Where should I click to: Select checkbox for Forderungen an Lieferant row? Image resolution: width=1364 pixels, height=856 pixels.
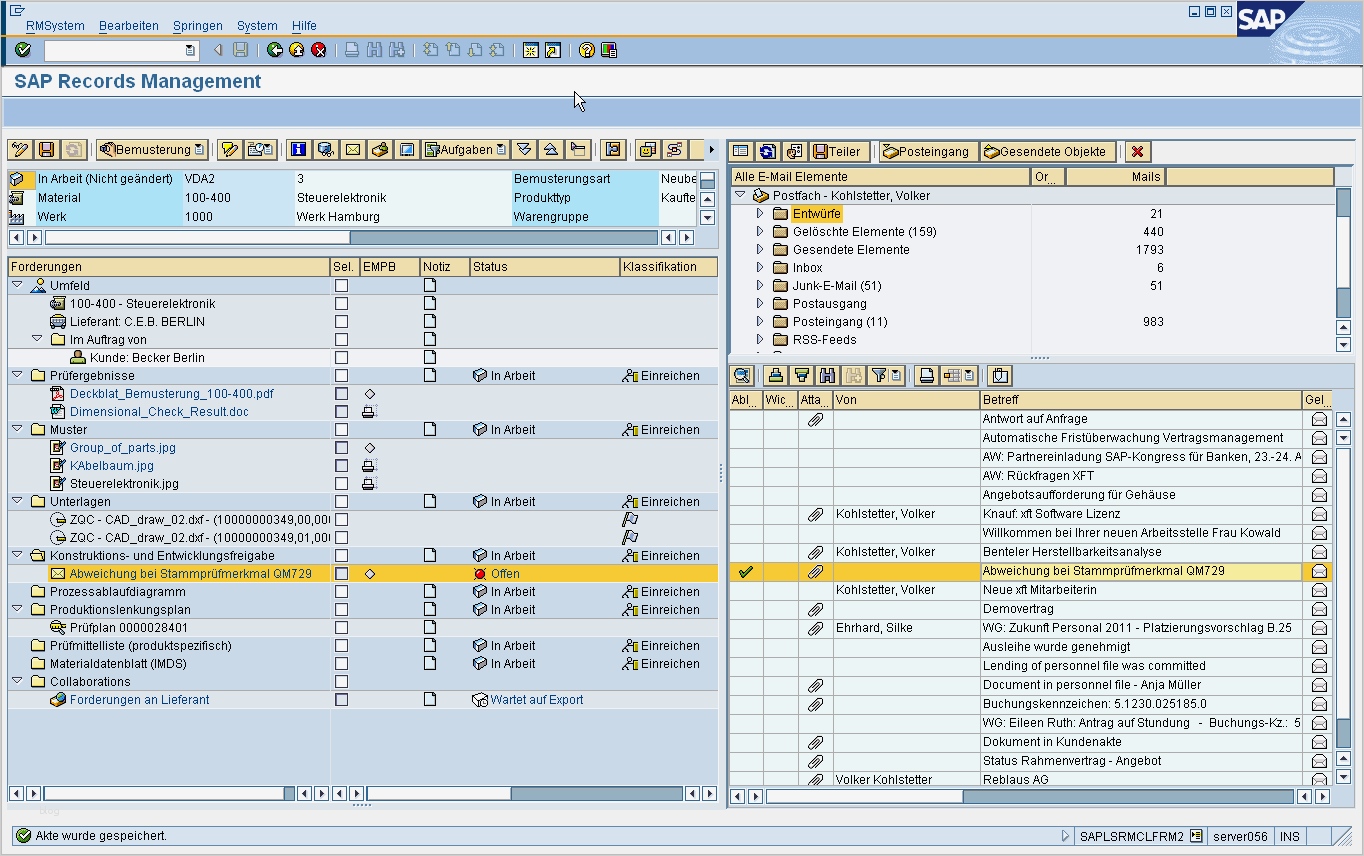pyautogui.click(x=341, y=700)
